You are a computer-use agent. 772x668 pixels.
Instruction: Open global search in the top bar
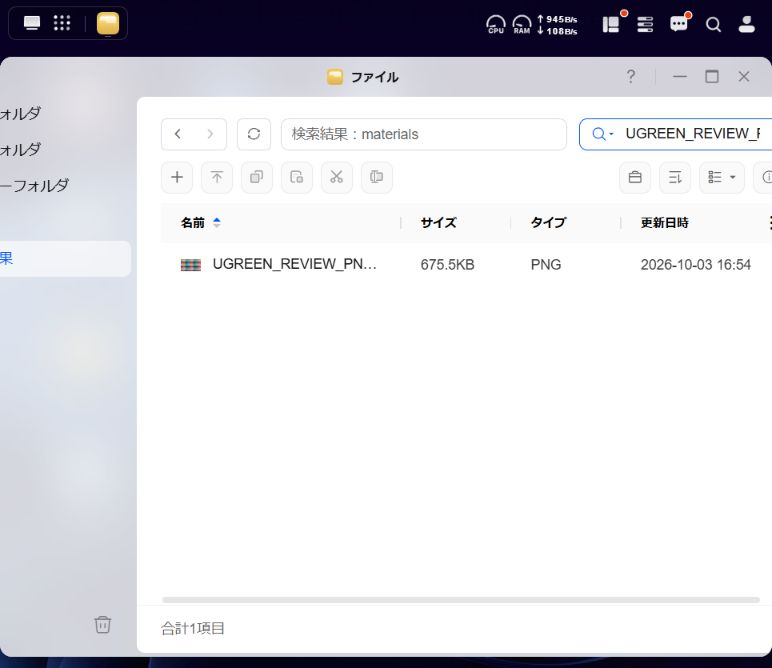(x=713, y=24)
